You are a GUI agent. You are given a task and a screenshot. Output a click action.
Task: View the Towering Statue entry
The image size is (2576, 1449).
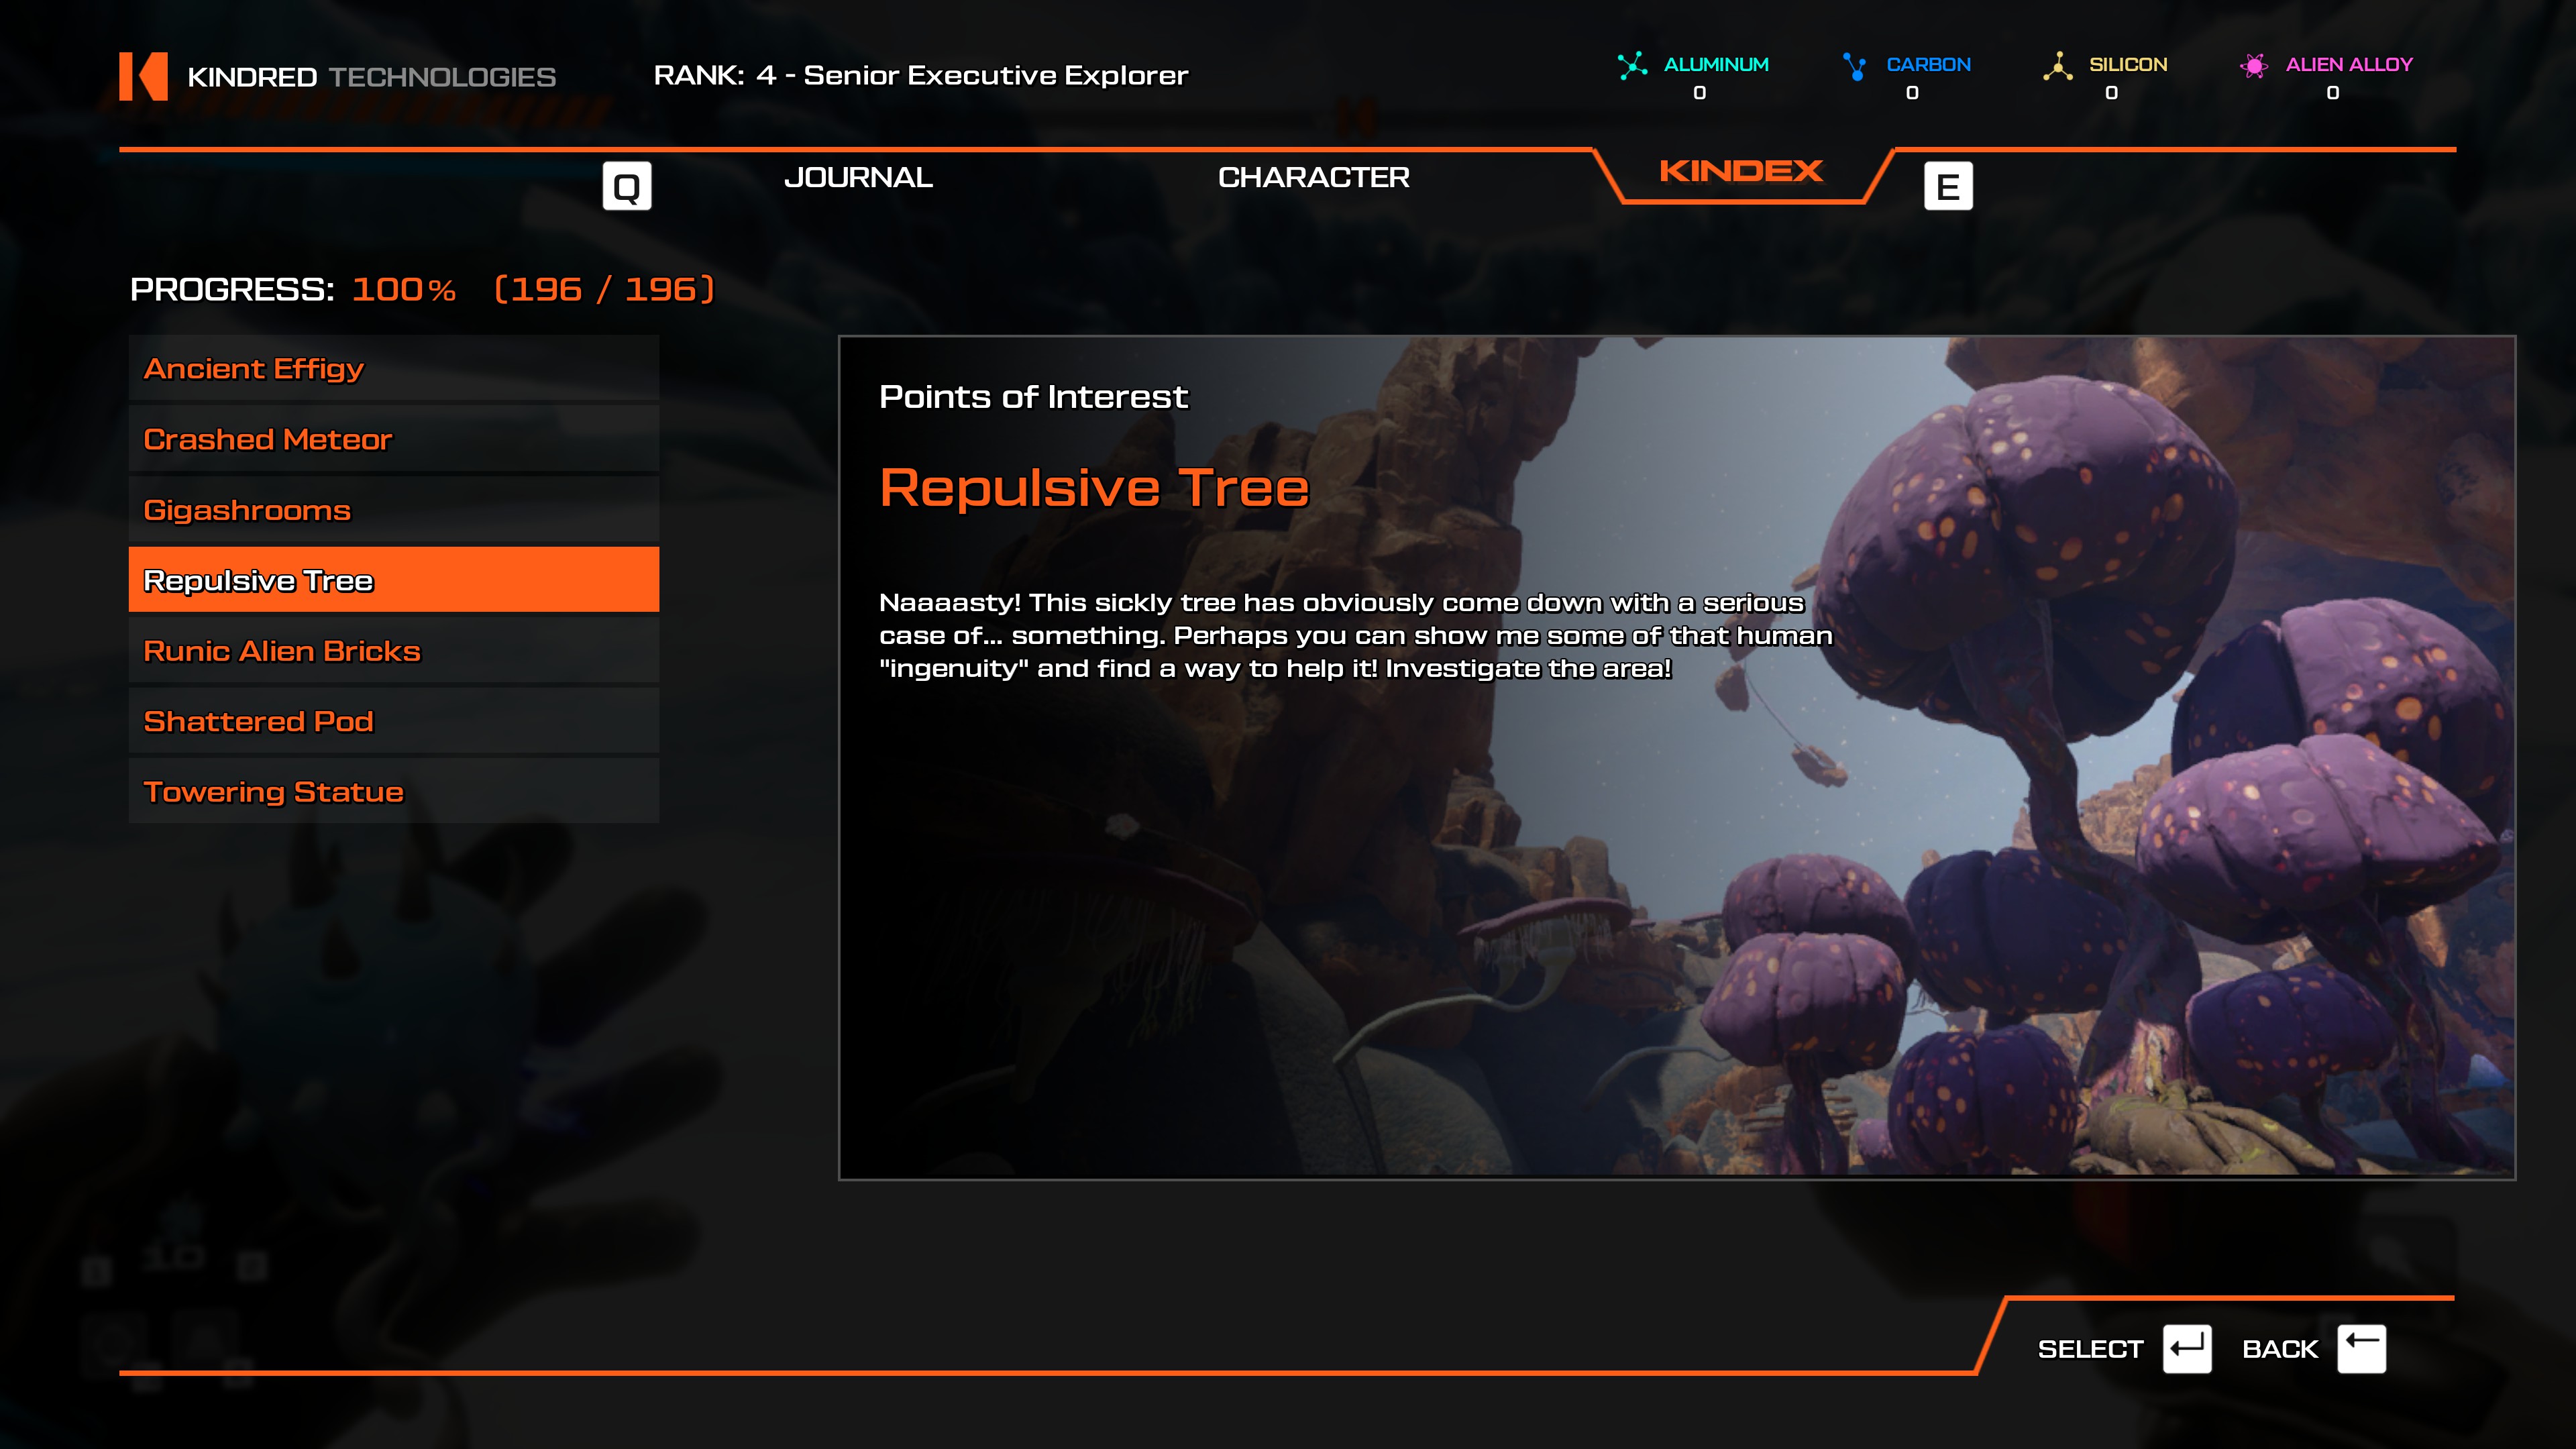pos(393,792)
